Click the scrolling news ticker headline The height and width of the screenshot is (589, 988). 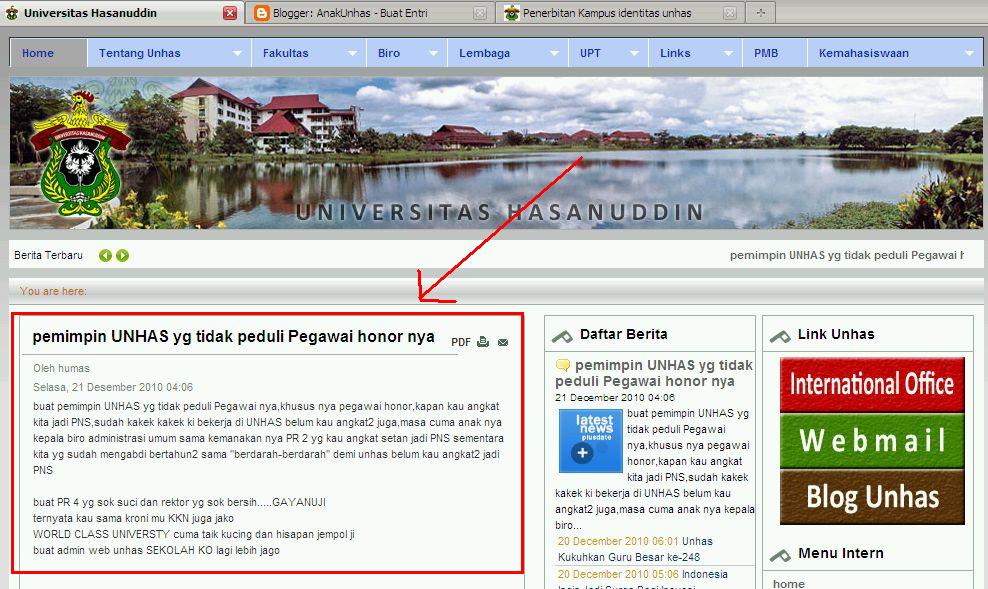846,255
